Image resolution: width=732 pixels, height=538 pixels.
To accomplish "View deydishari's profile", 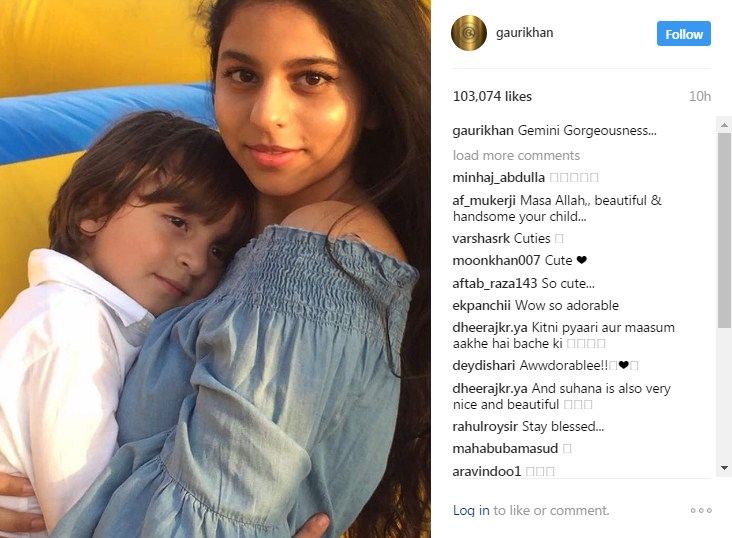I will tap(484, 366).
